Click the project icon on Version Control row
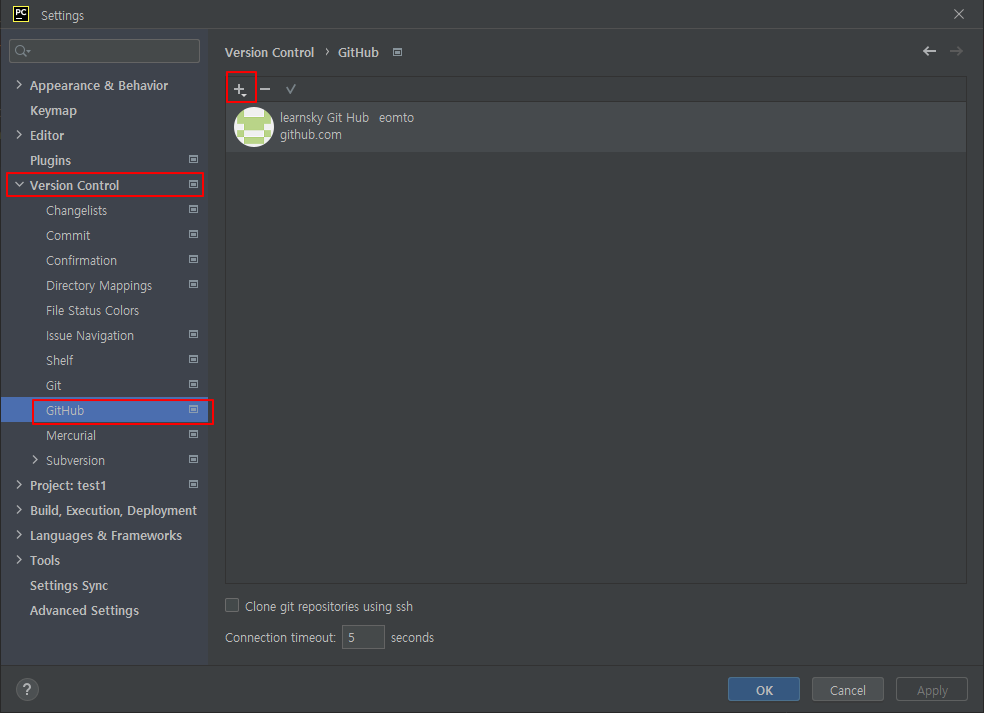The width and height of the screenshot is (984, 713). [x=193, y=185]
